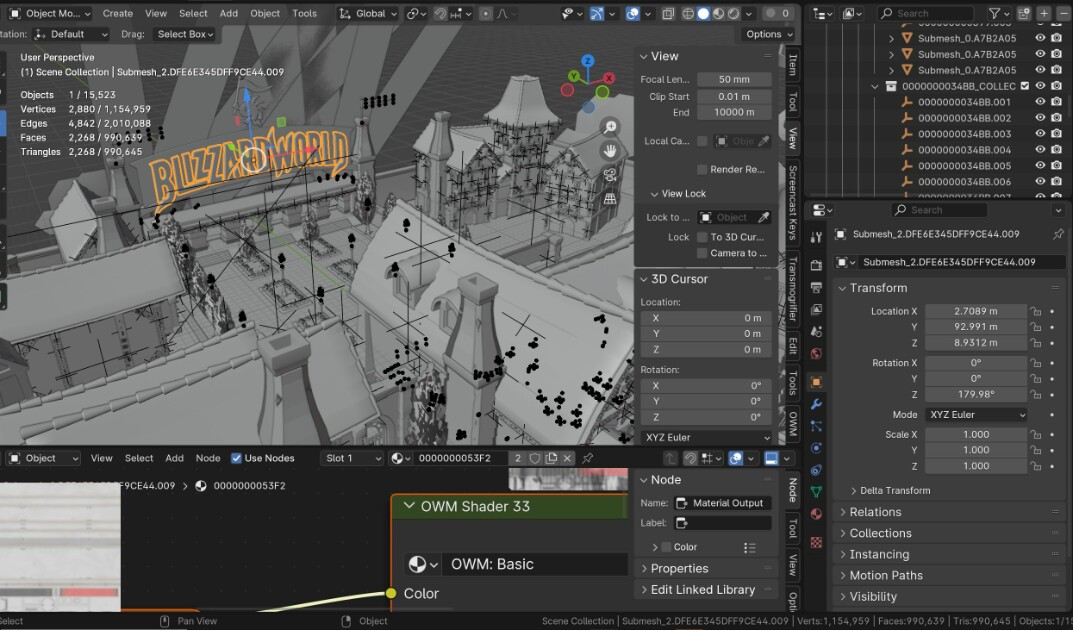Open the Render properties tab icon
The image size is (1073, 630).
(x=816, y=265)
